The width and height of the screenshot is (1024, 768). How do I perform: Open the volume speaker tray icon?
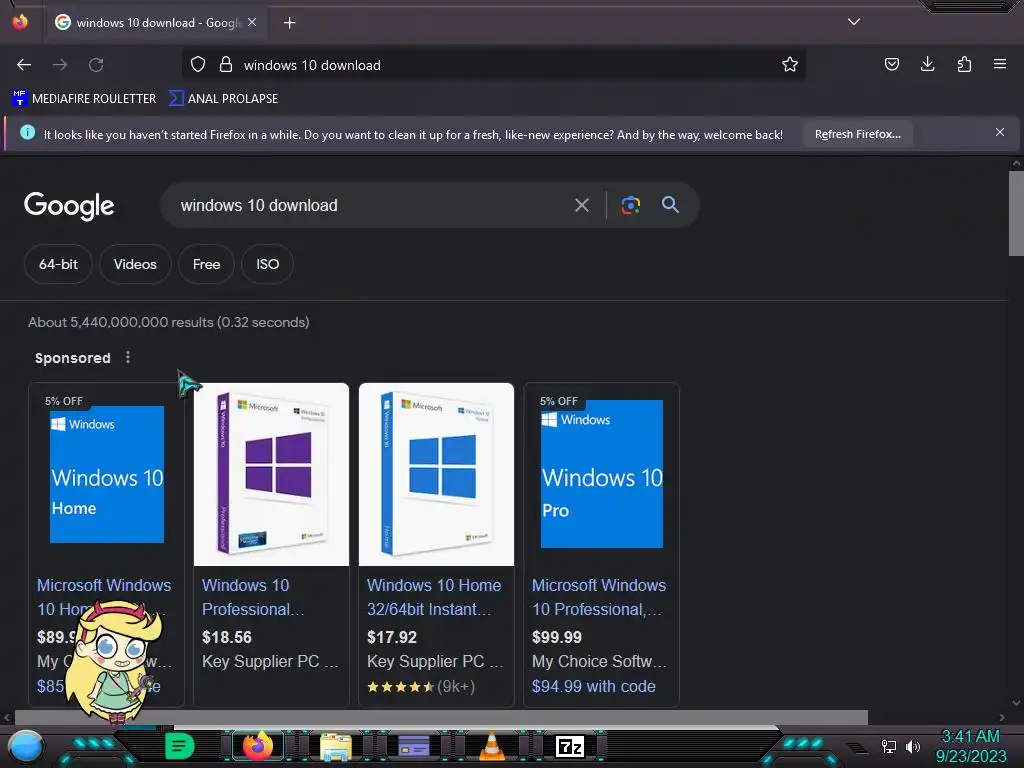tap(912, 746)
